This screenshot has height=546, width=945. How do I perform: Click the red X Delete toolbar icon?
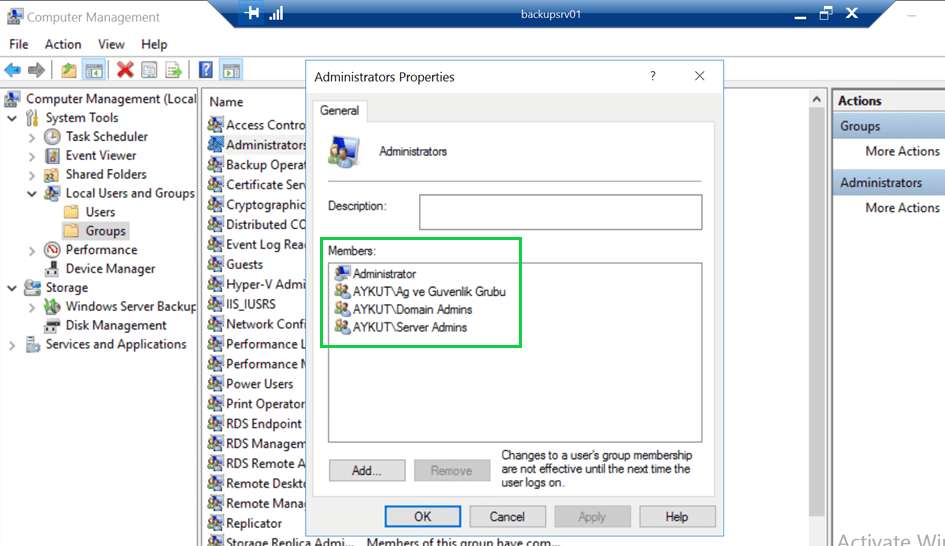125,70
